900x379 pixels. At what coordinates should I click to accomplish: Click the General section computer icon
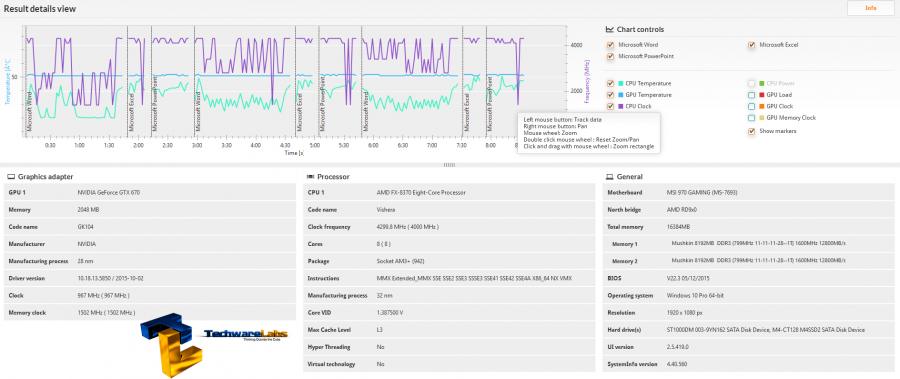610,177
